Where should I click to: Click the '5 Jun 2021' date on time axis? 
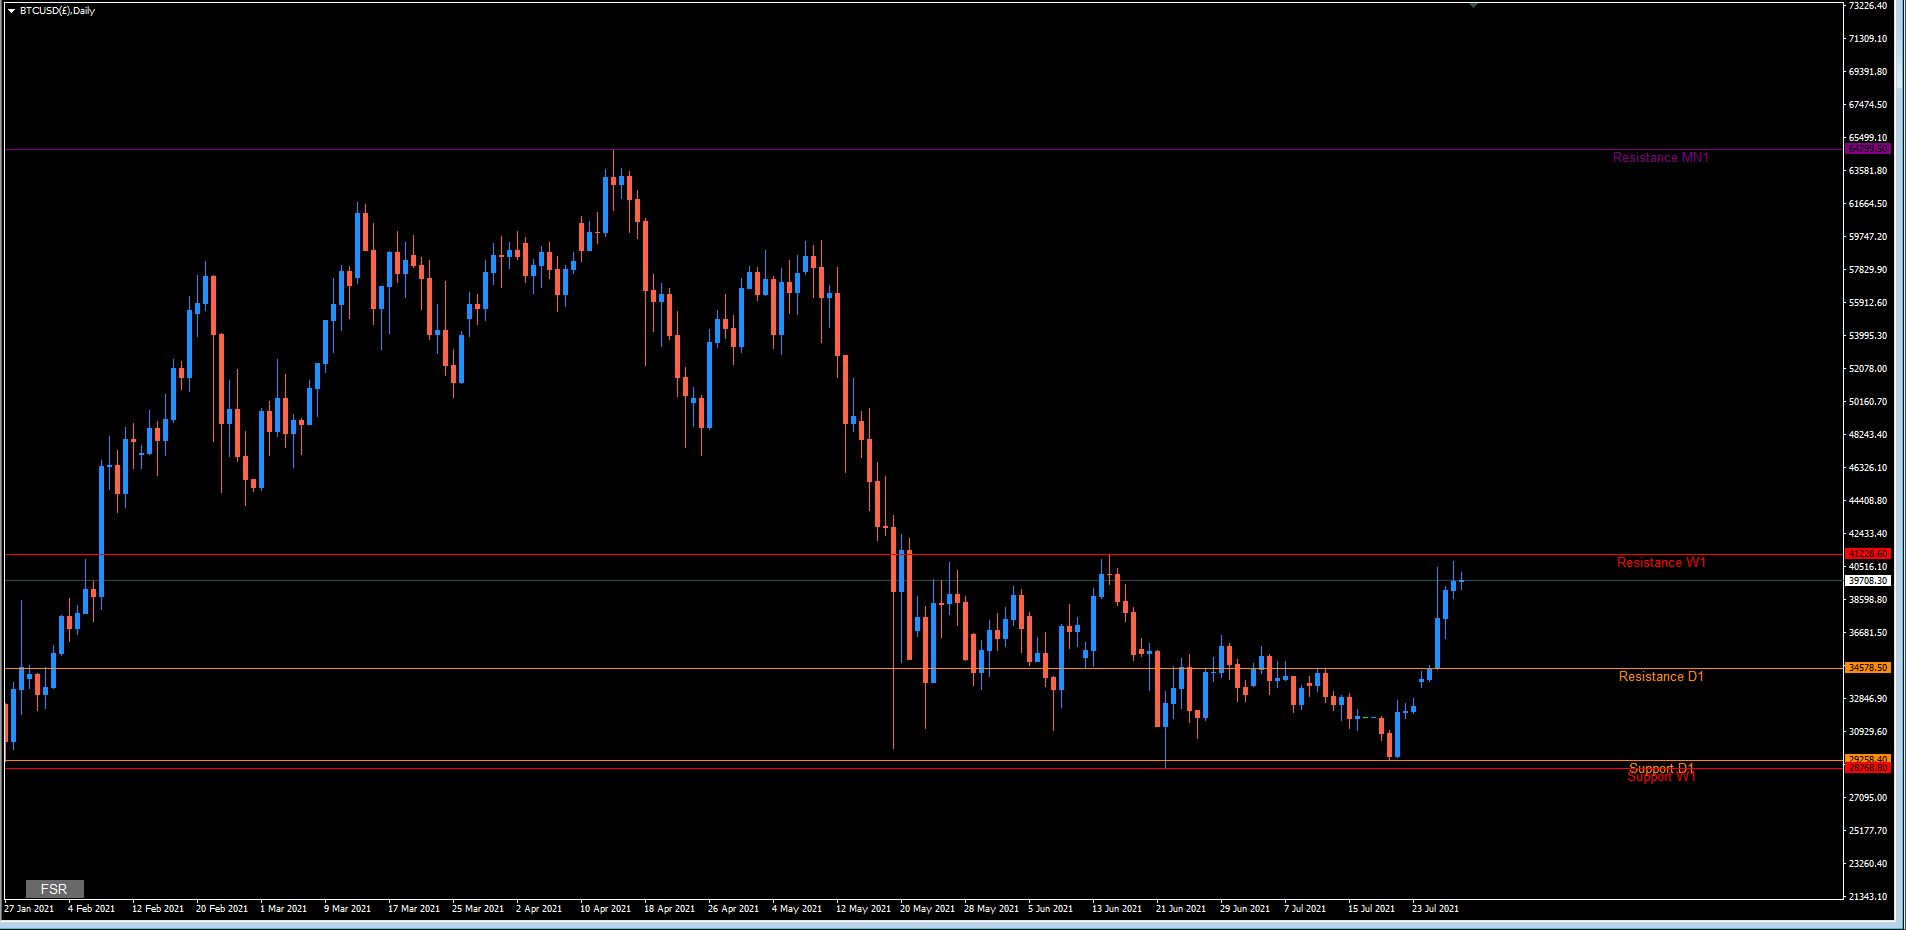[x=1050, y=909]
